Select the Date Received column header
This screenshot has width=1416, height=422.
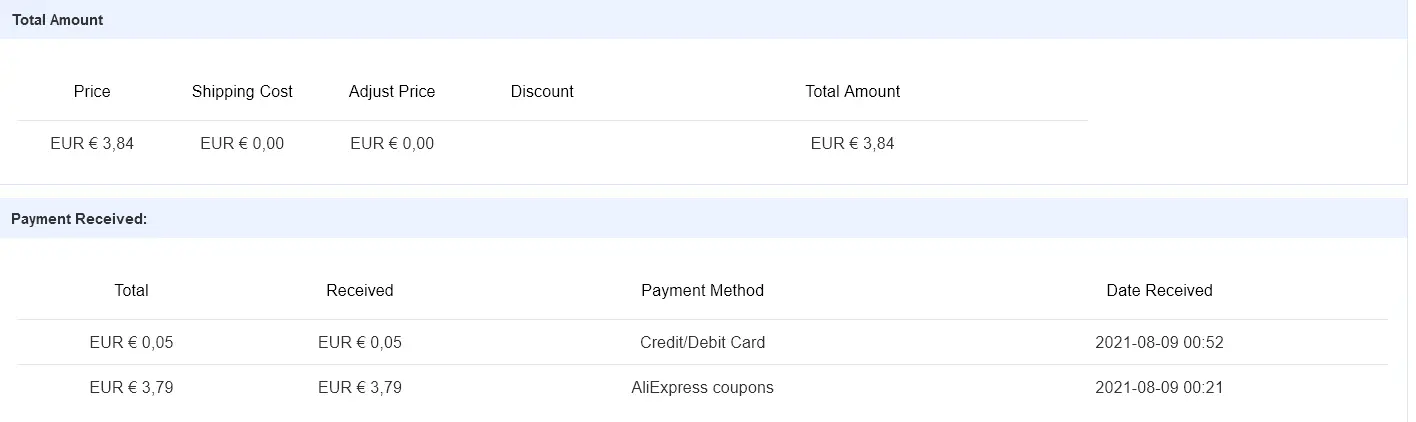(1160, 290)
